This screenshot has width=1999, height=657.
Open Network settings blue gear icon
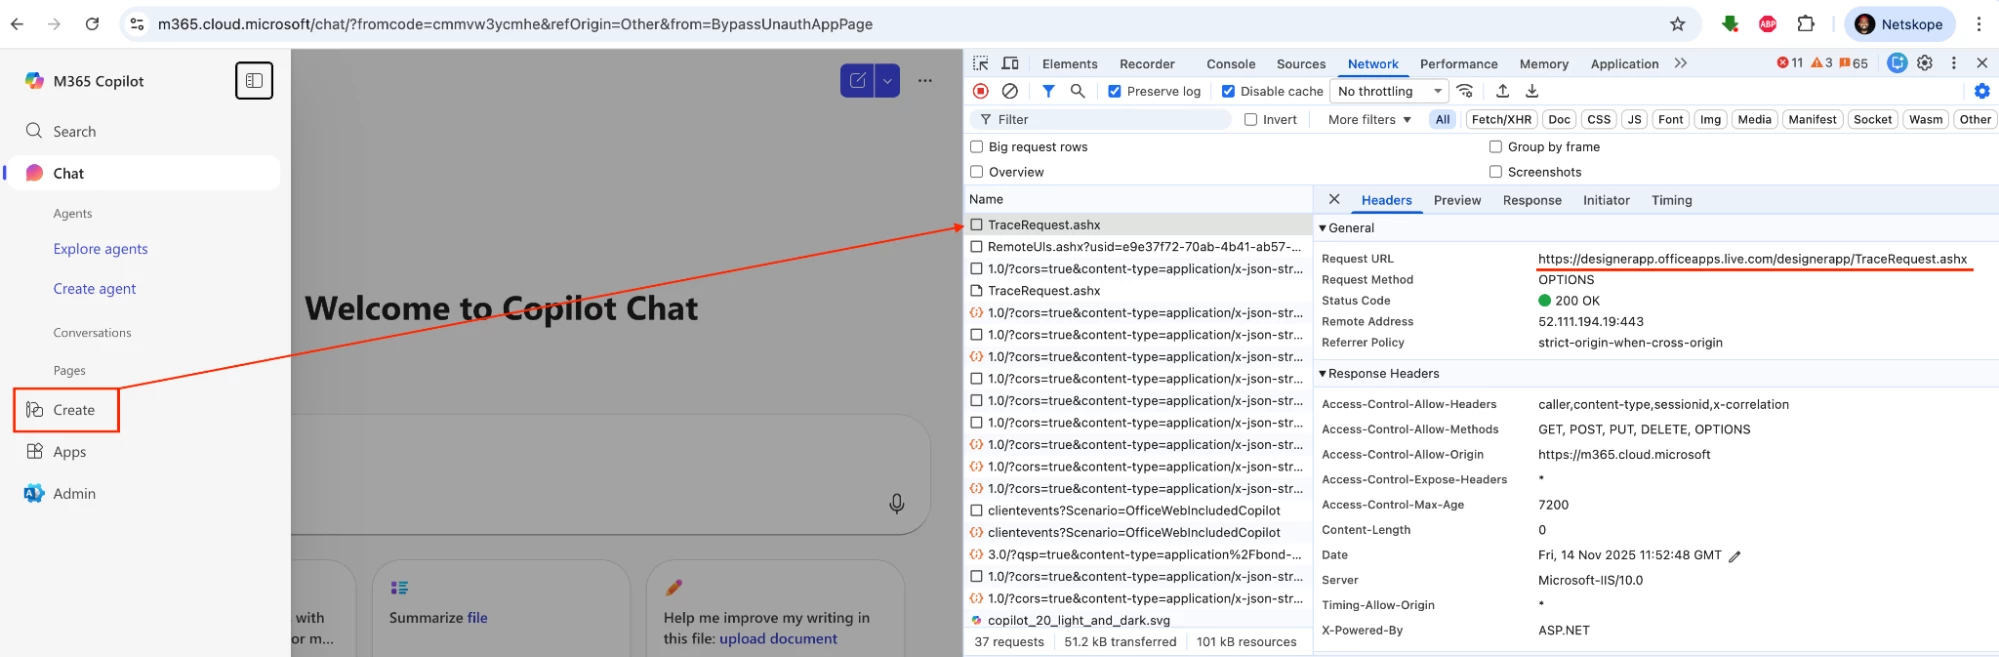coord(1982,91)
